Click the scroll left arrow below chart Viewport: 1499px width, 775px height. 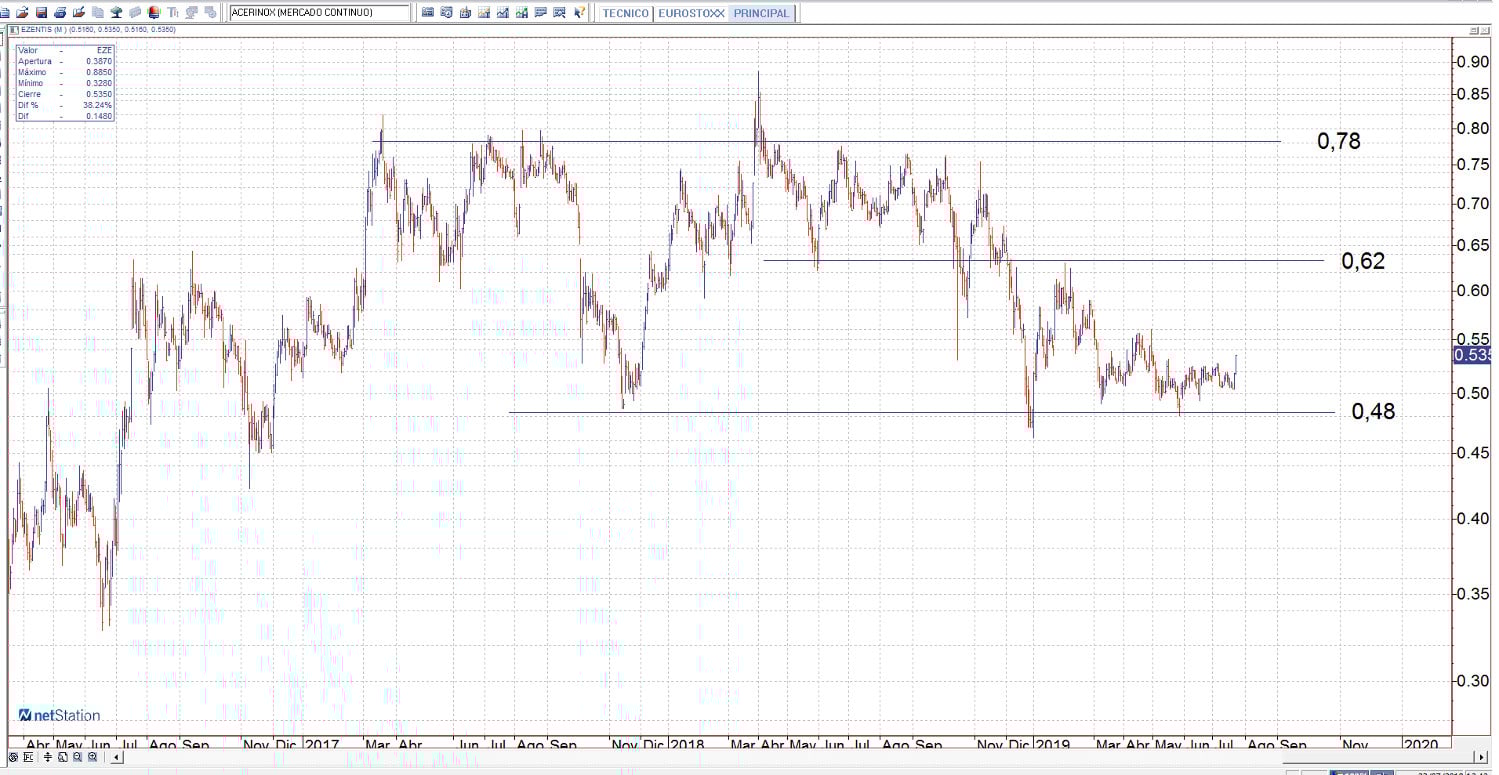click(117, 757)
